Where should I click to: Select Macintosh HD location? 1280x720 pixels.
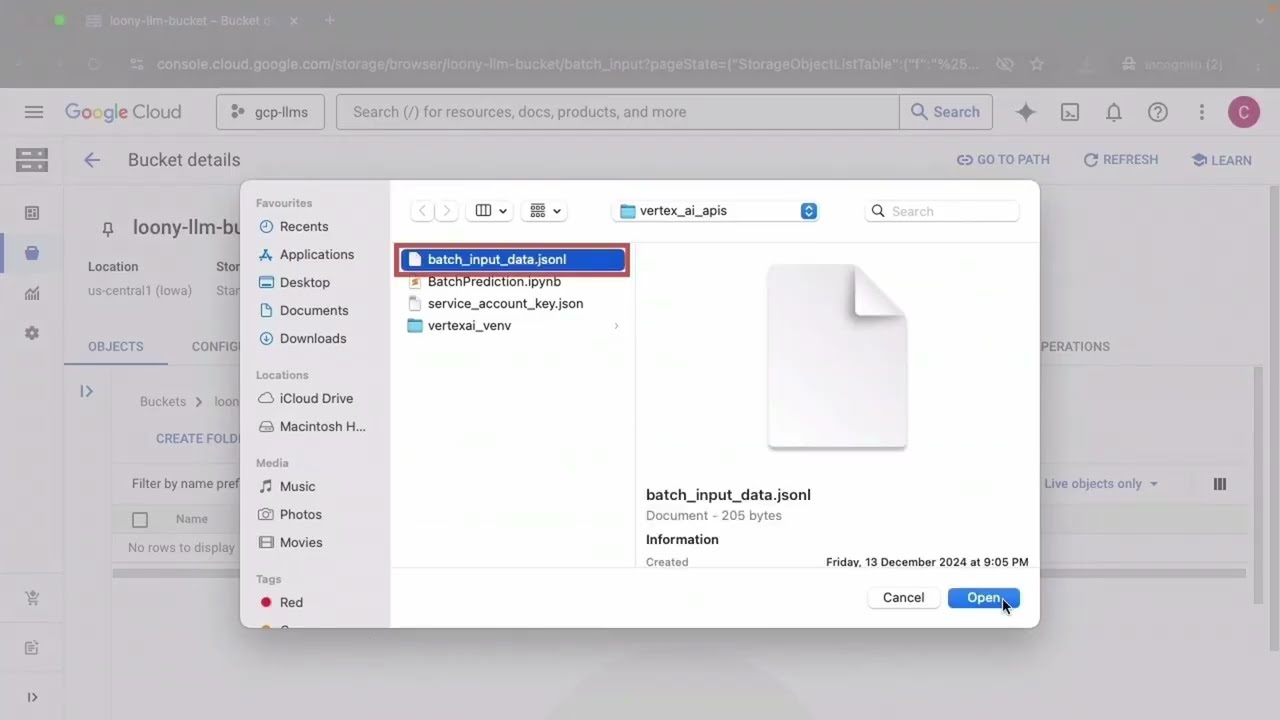coord(322,427)
